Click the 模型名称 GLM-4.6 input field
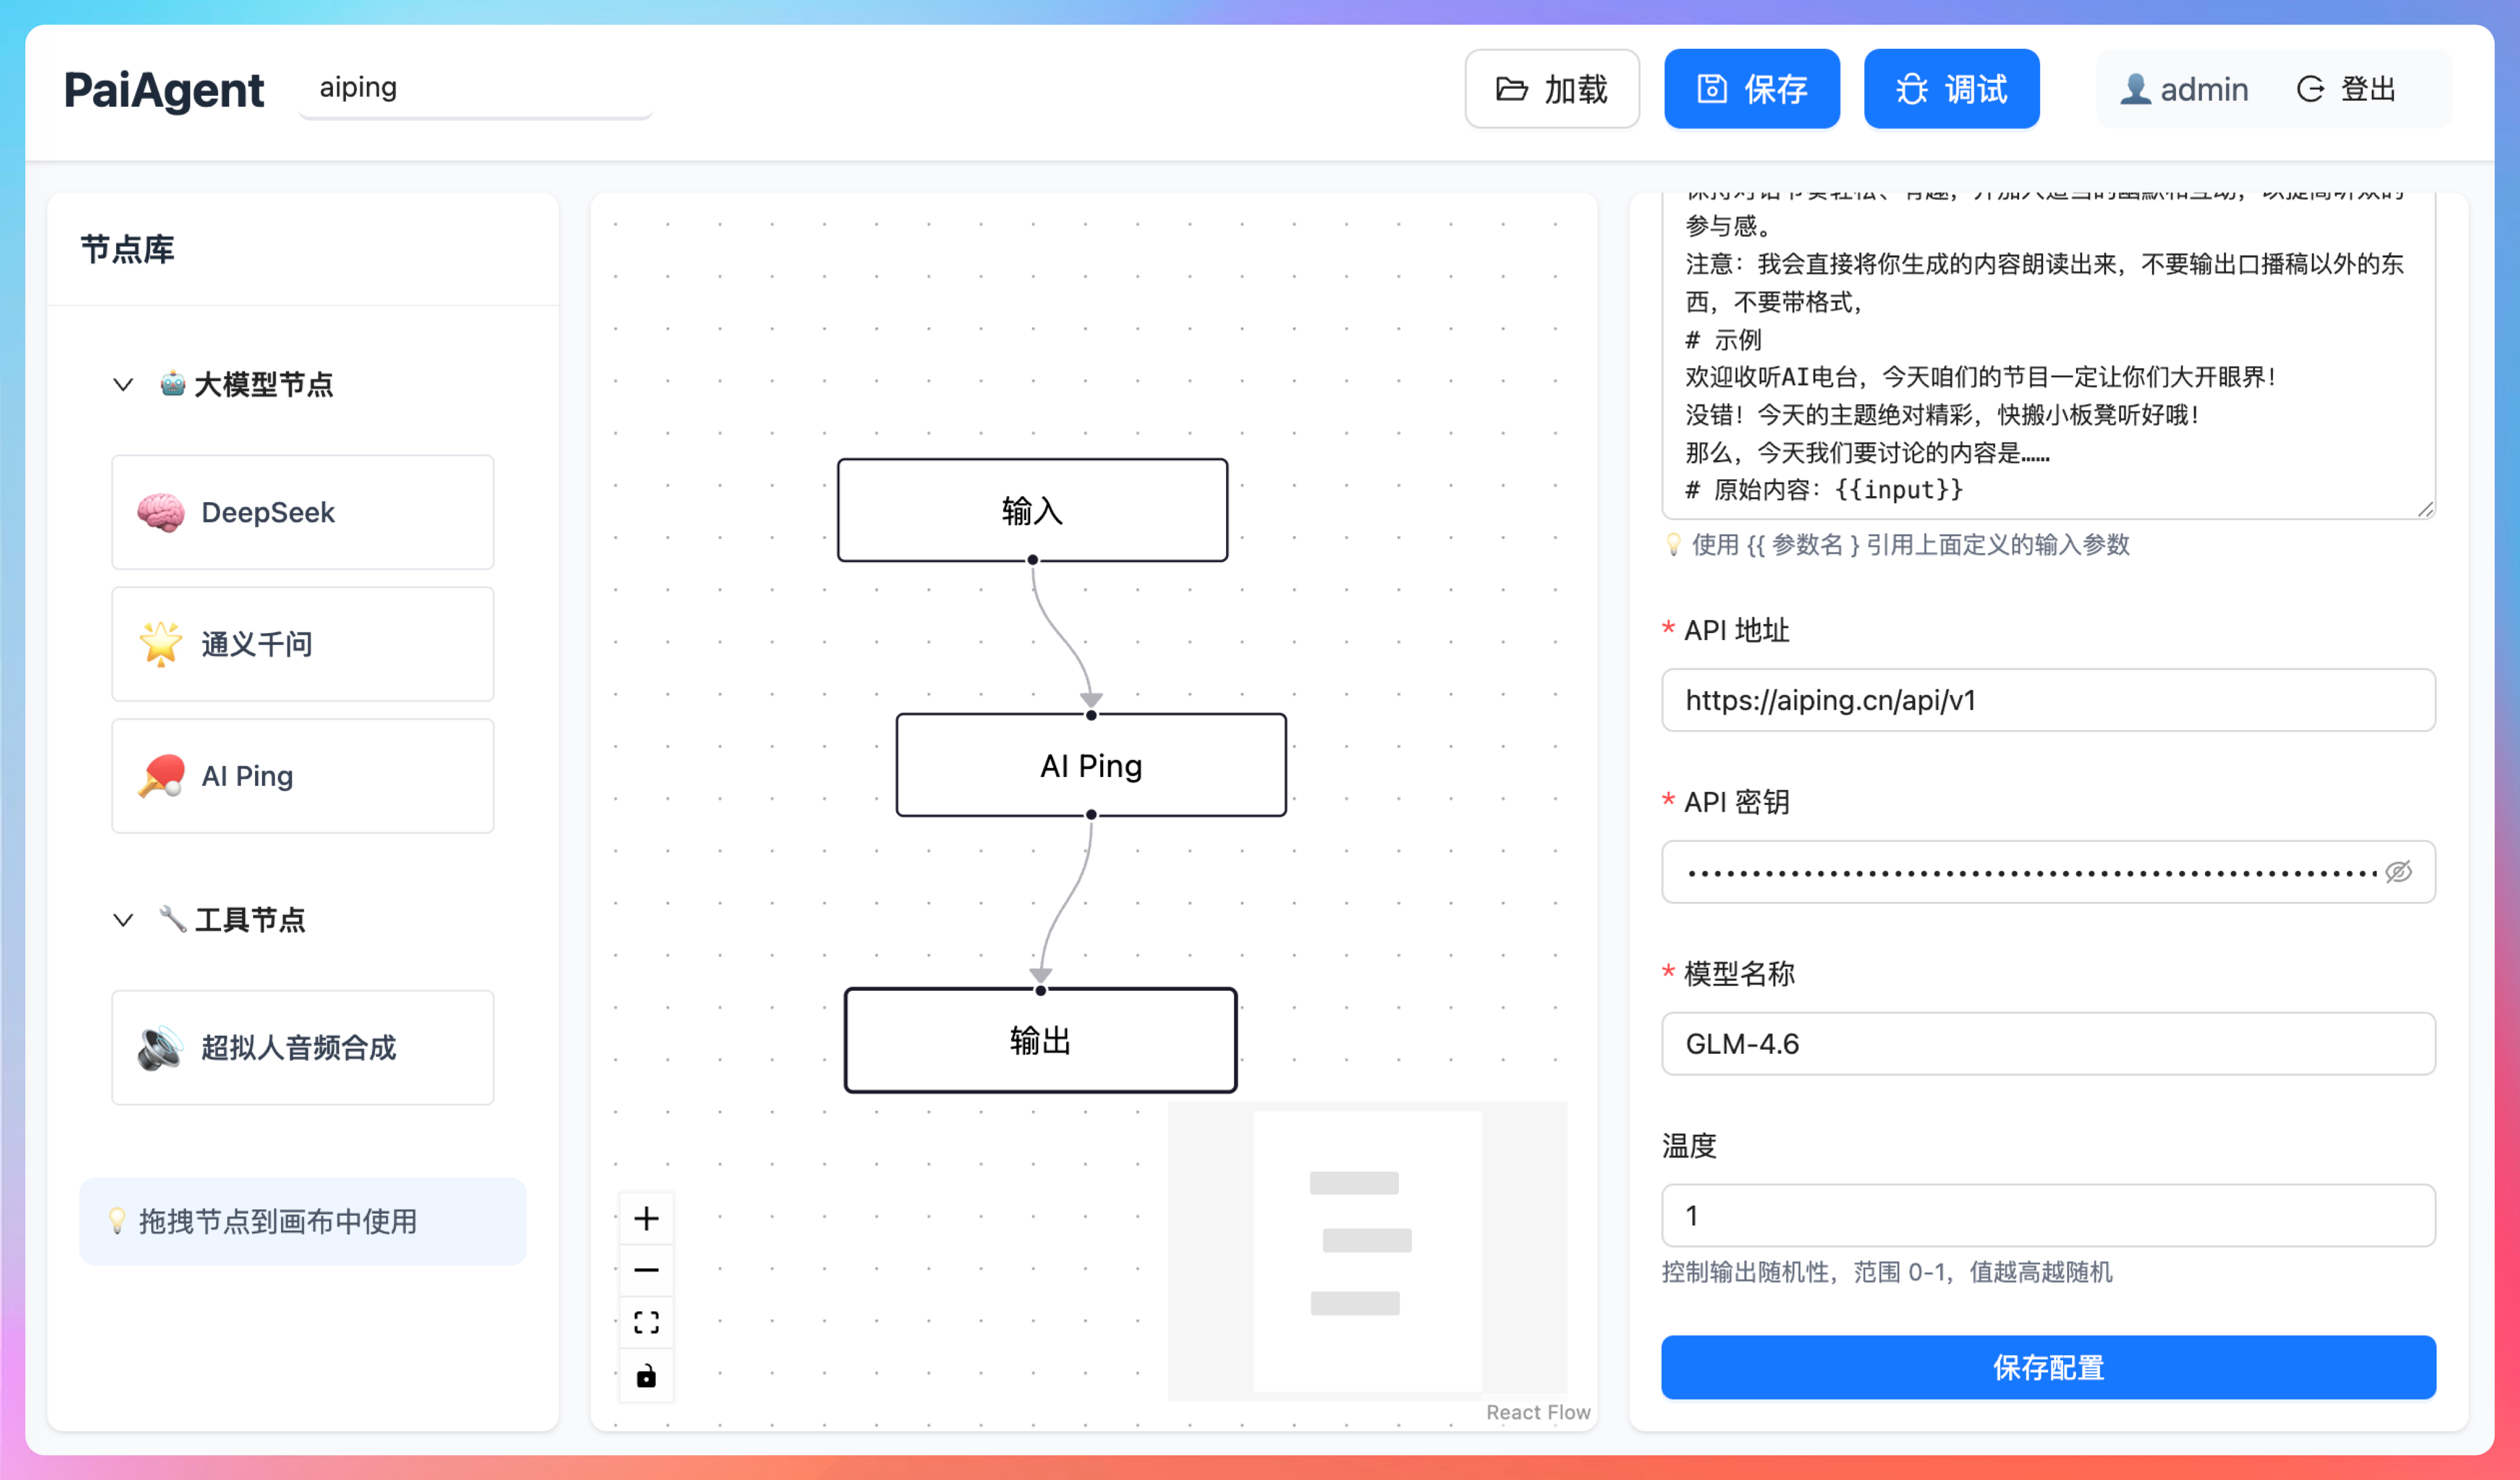2520x1480 pixels. point(2048,1043)
